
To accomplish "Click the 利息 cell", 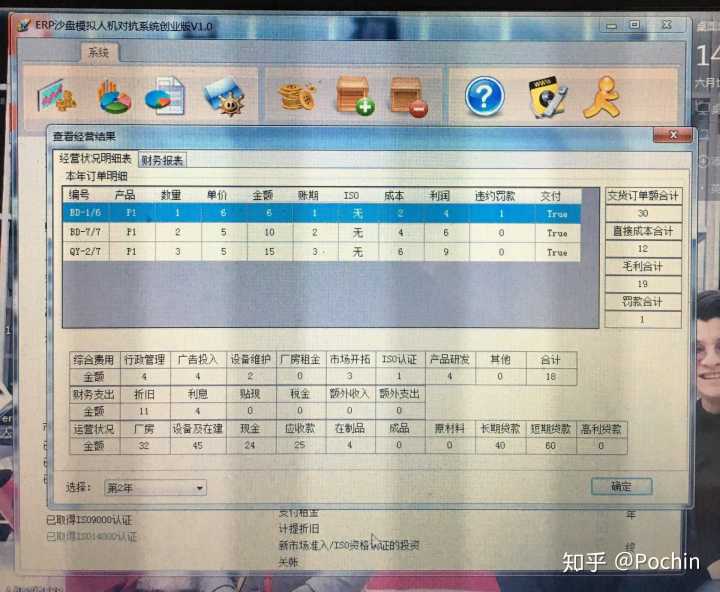I will 197,395.
